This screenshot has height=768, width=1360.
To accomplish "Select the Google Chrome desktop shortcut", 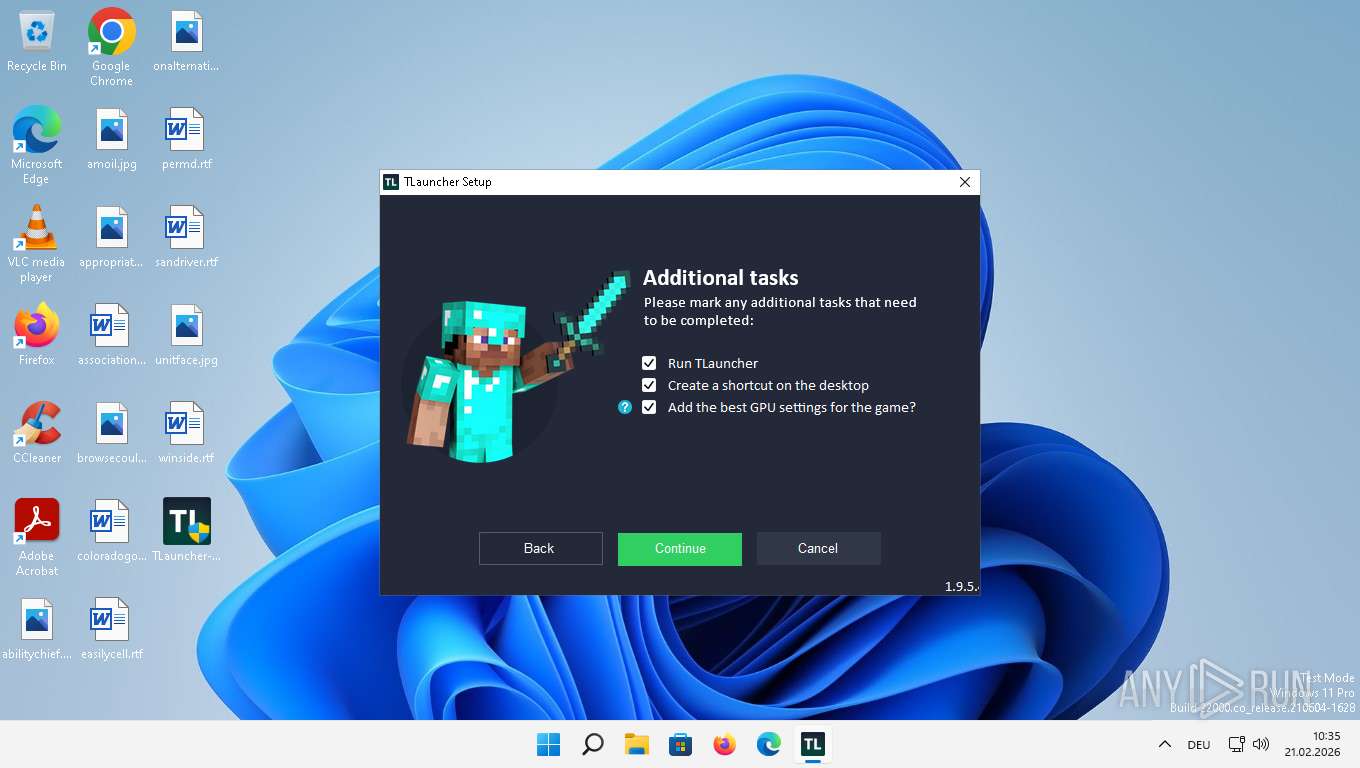I will 111,47.
